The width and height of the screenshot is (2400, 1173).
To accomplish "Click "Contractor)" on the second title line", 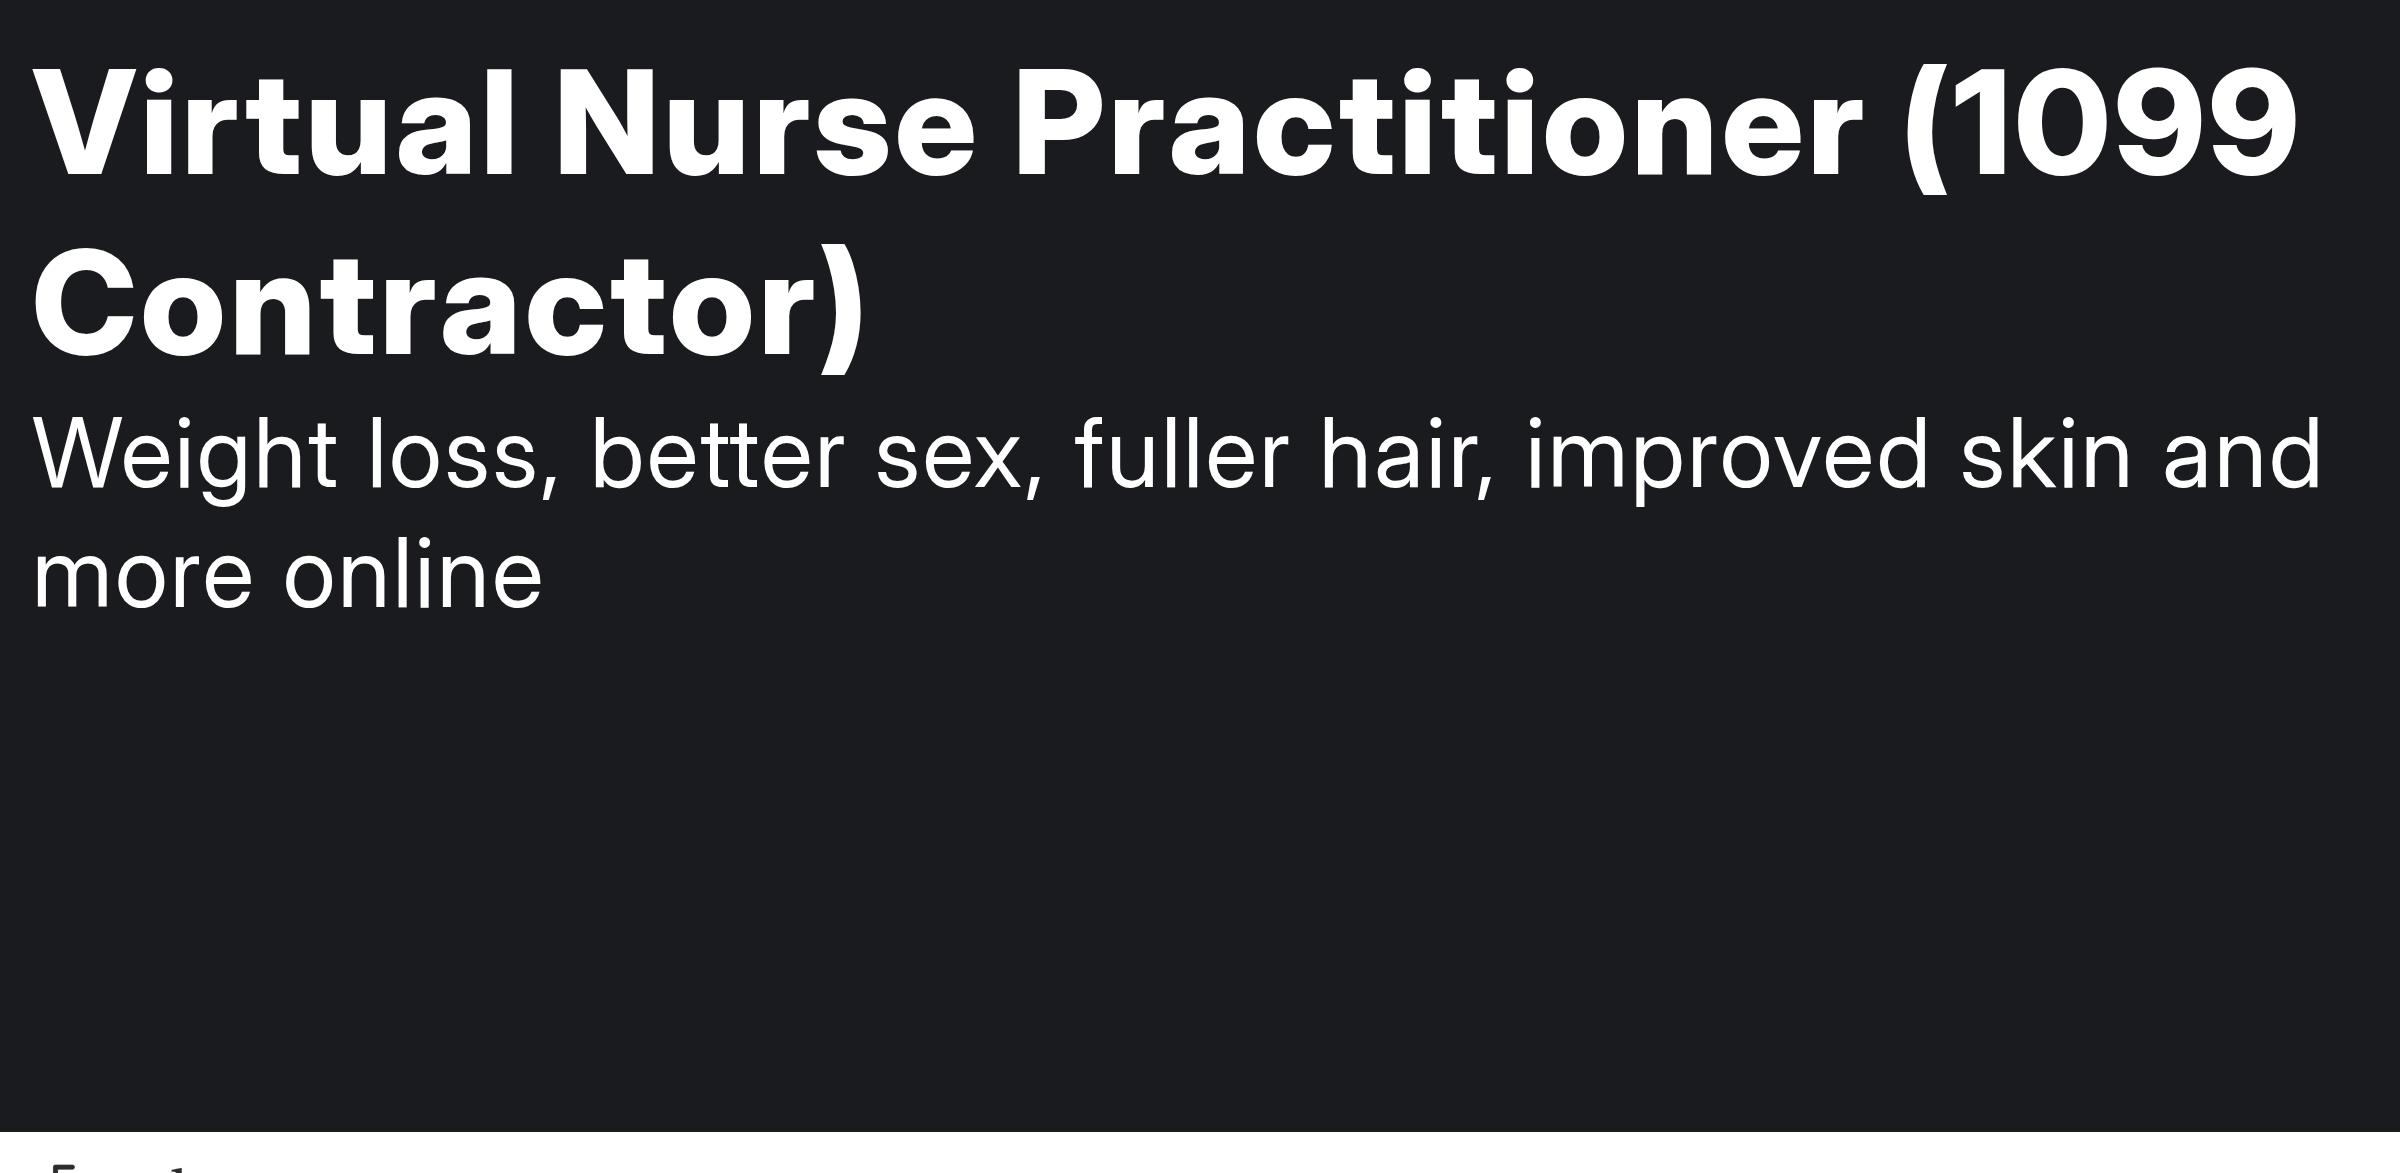I will (x=449, y=304).
